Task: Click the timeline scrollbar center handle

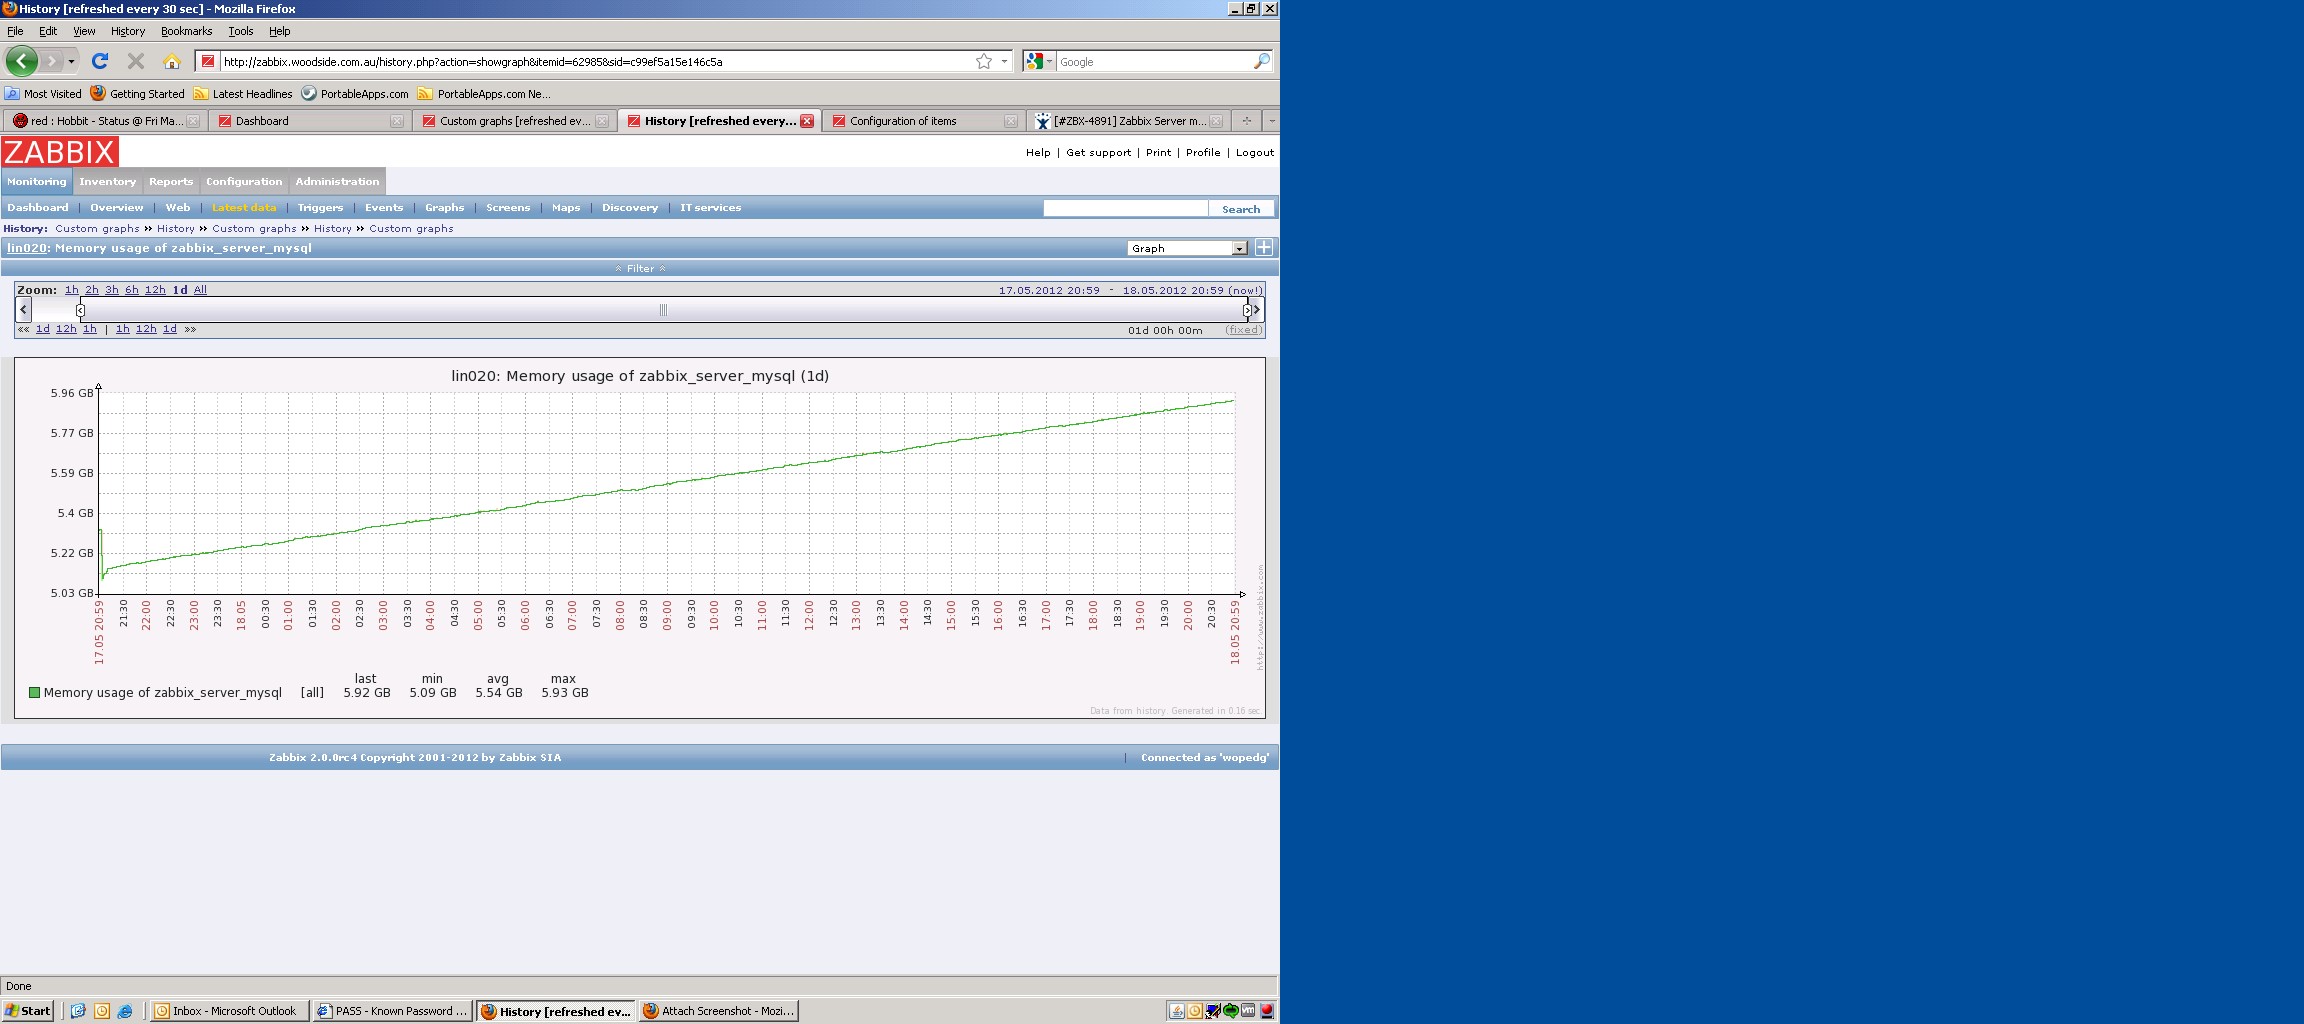Action: click(663, 310)
